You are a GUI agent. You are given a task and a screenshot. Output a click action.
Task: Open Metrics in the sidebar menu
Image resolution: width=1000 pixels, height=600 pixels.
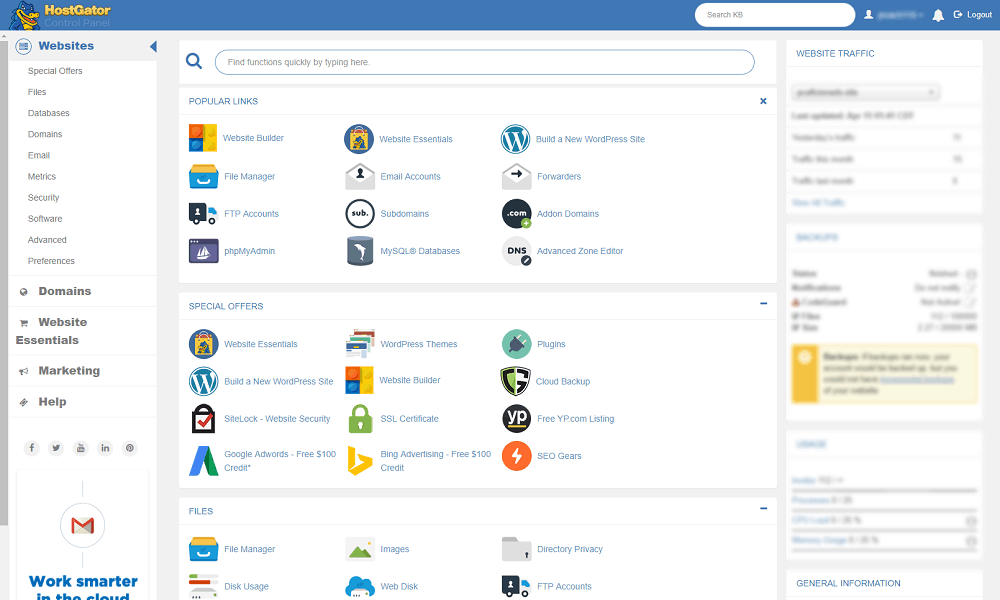pos(41,176)
